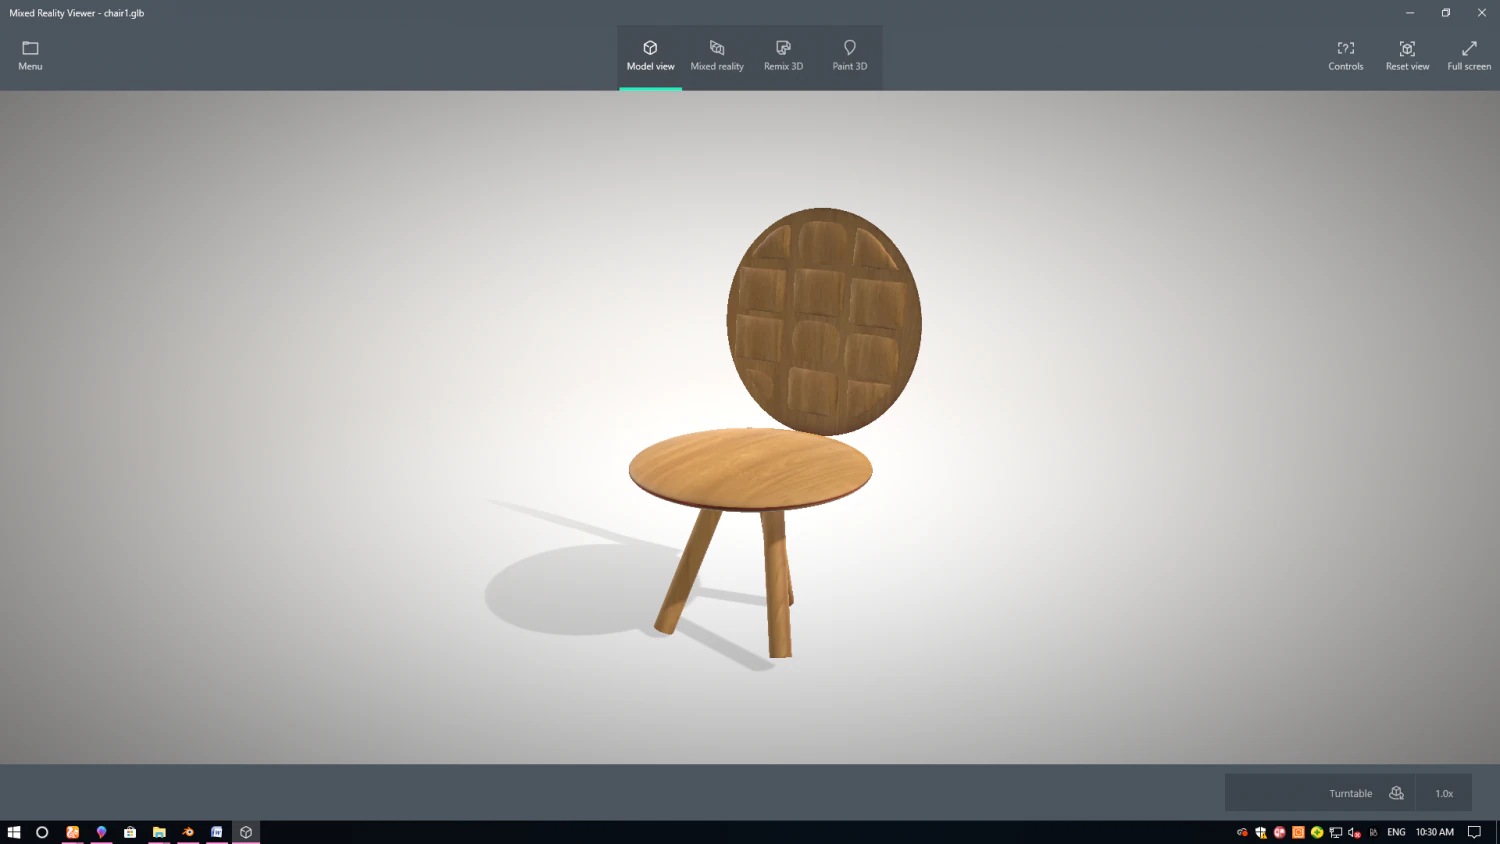Screen dimensions: 1500x844
Task: Select the Model view cube icon
Action: click(x=650, y=47)
